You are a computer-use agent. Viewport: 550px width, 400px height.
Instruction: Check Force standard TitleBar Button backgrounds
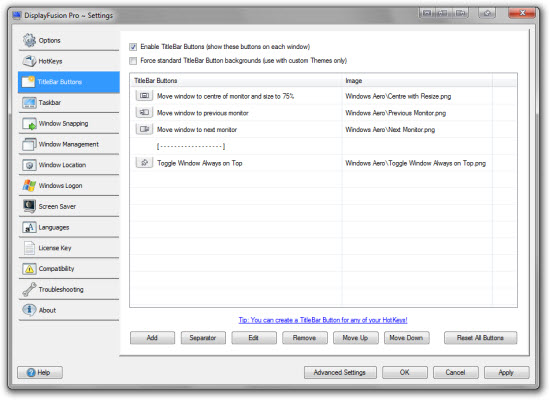coord(133,61)
